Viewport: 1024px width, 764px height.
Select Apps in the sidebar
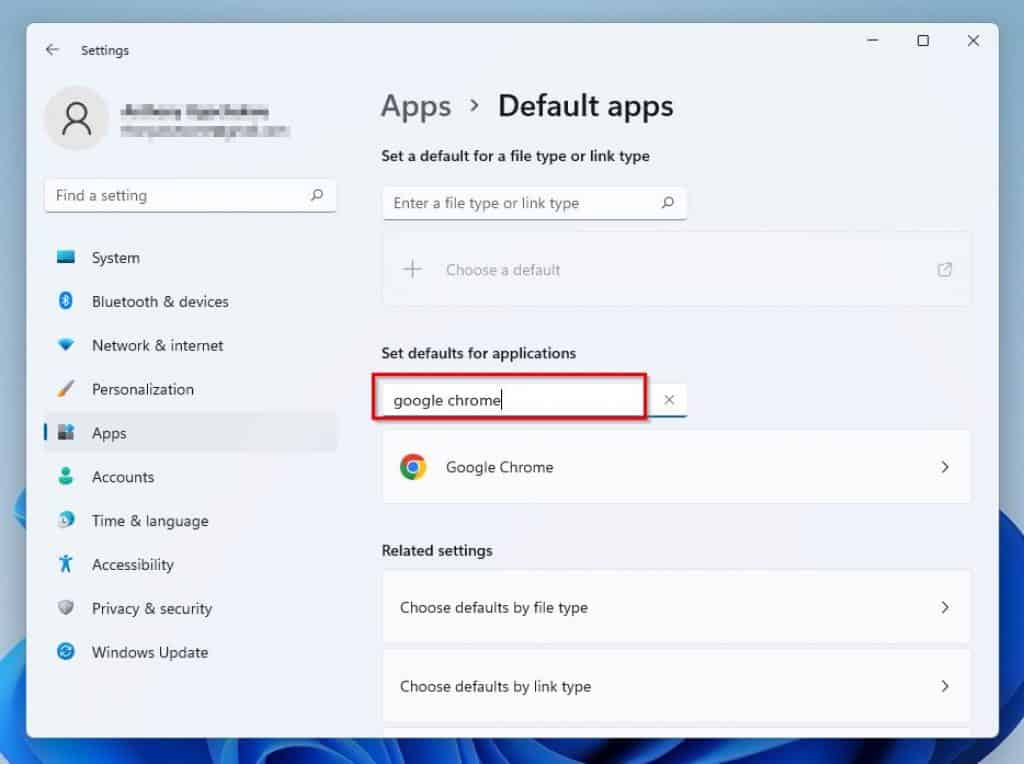pos(191,432)
